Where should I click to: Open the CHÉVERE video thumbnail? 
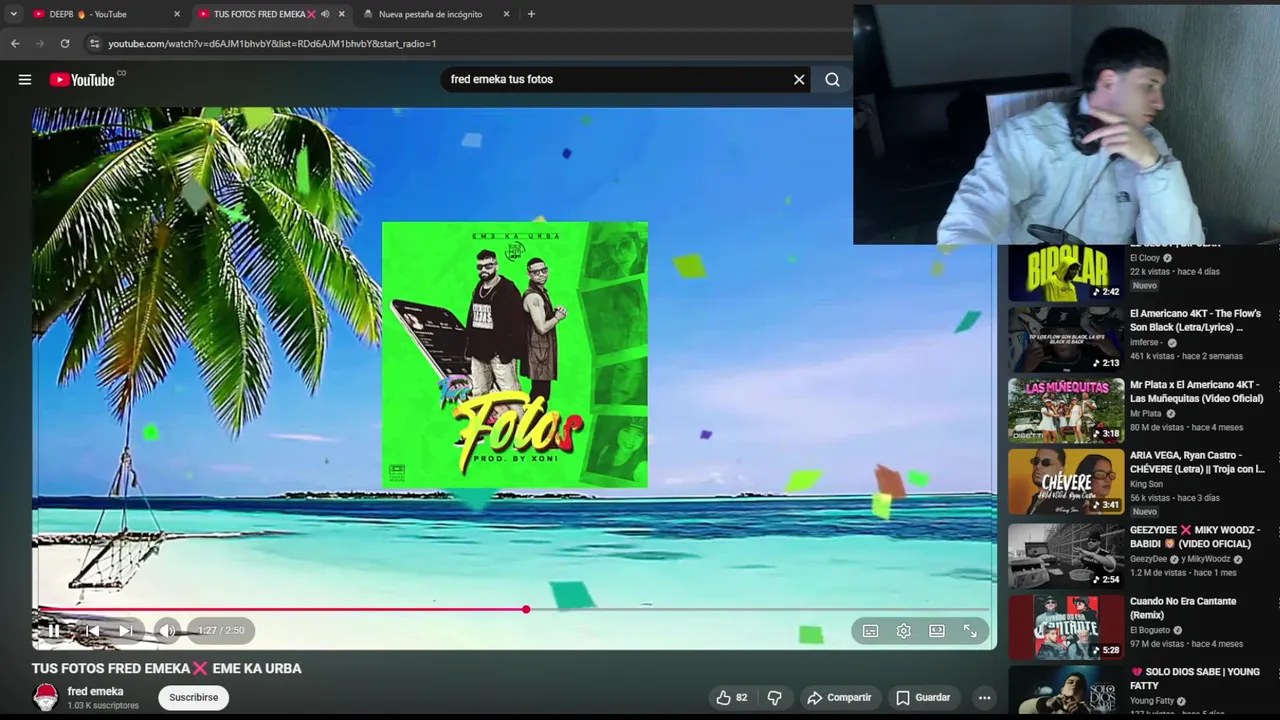(1066, 482)
